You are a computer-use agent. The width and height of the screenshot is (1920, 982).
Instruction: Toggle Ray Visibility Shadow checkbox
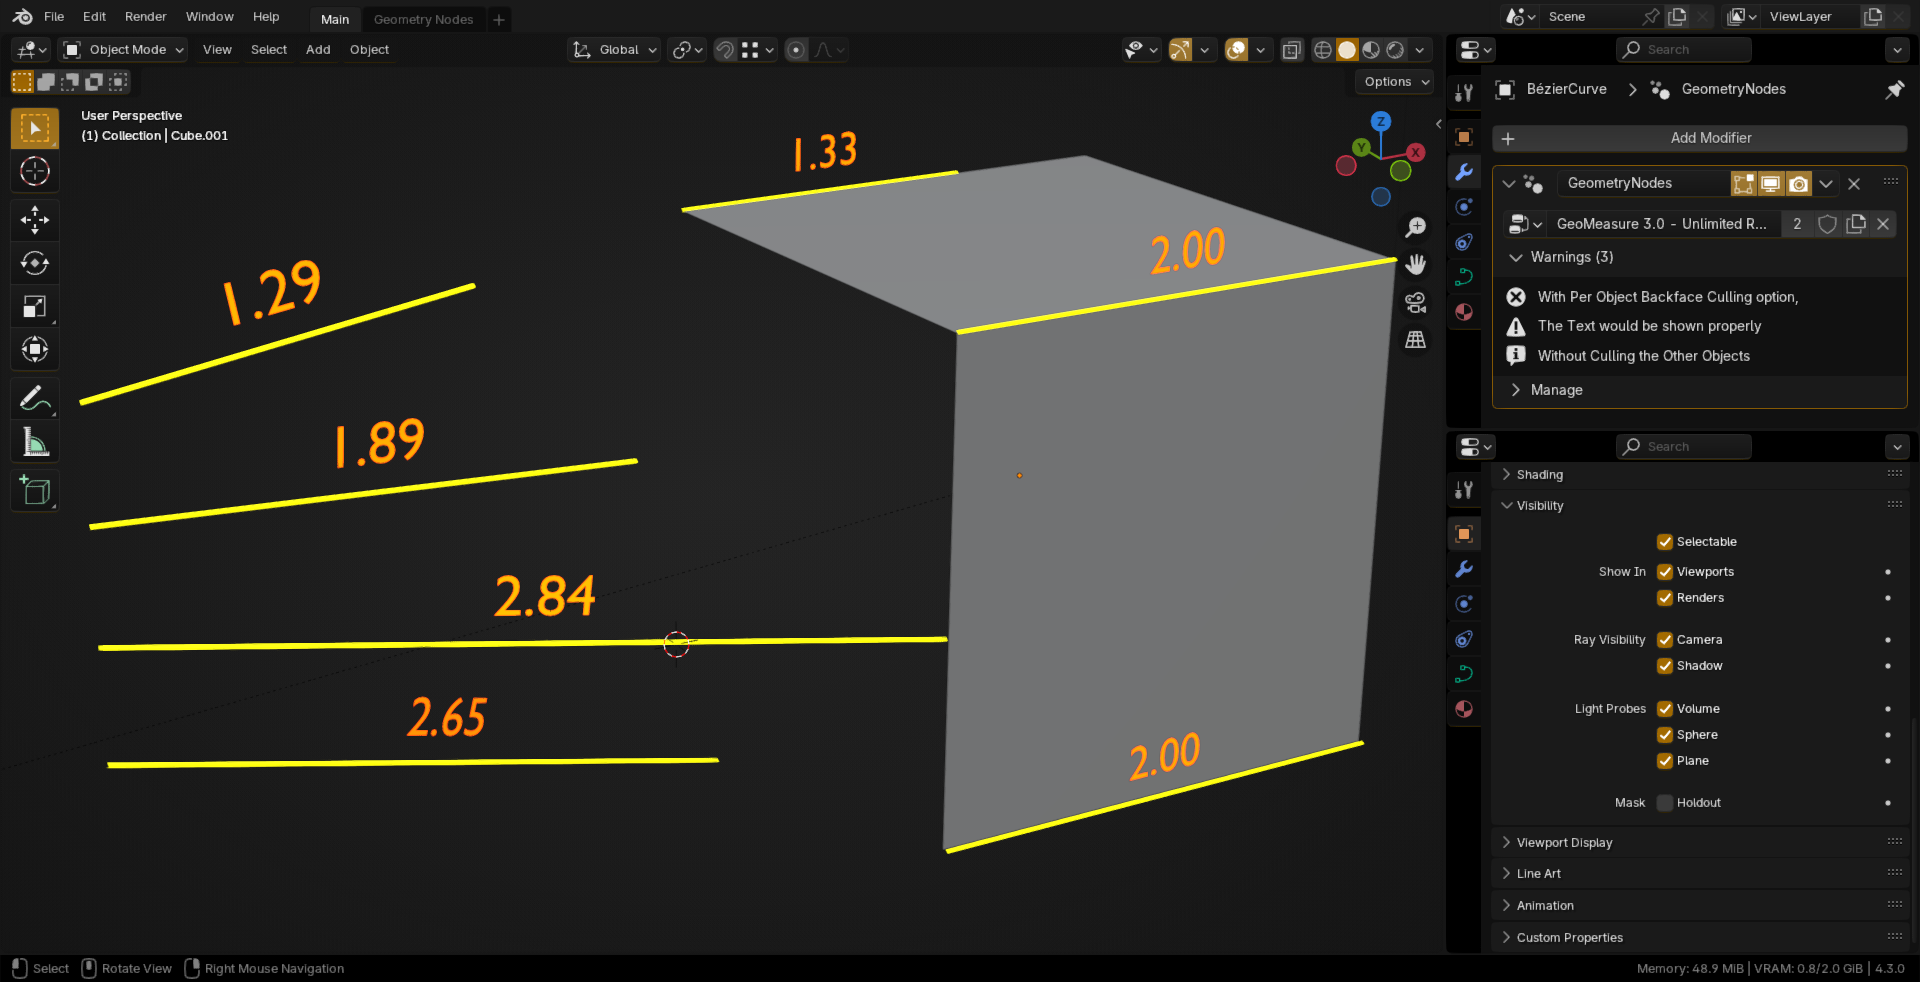[x=1665, y=666]
